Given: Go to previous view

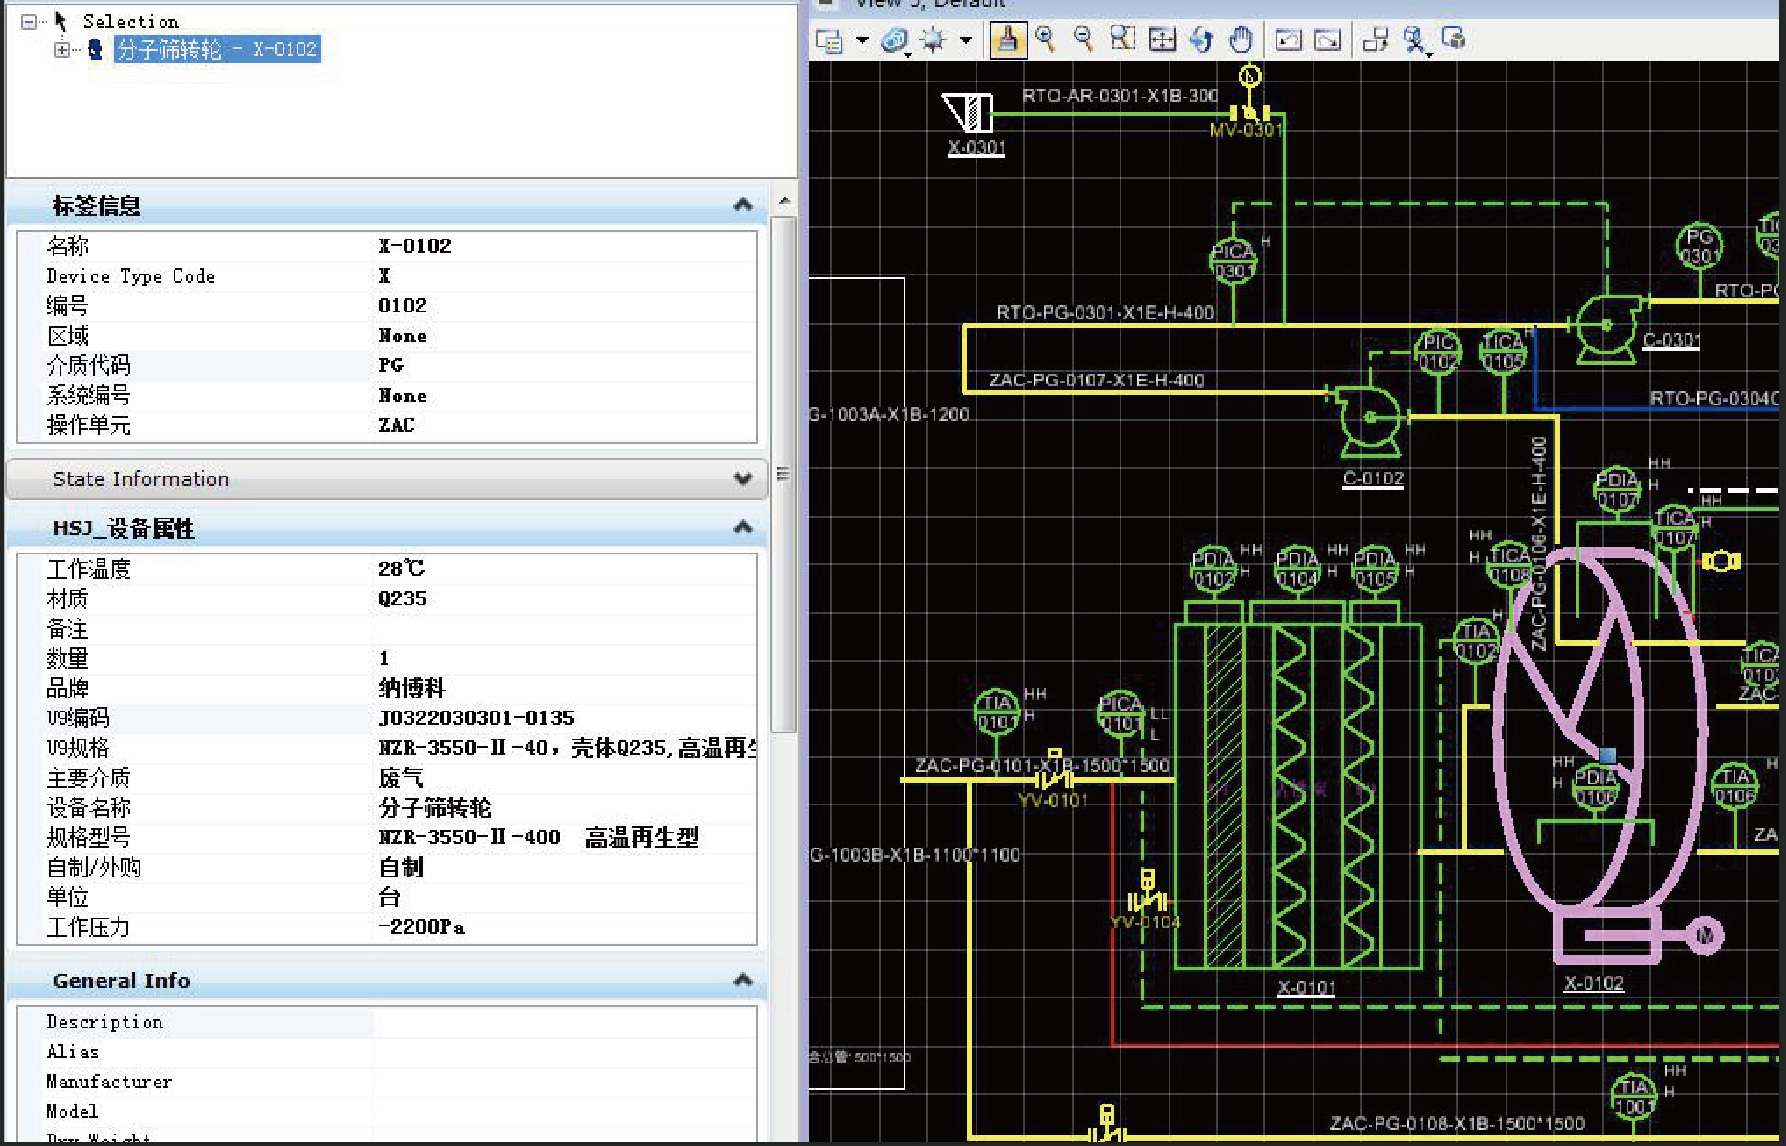Looking at the screenshot, I should pyautogui.click(x=1289, y=40).
